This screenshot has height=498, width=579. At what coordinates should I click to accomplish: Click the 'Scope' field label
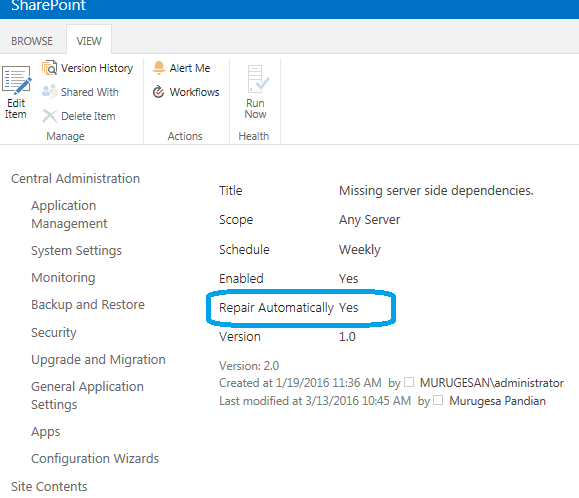pos(236,220)
